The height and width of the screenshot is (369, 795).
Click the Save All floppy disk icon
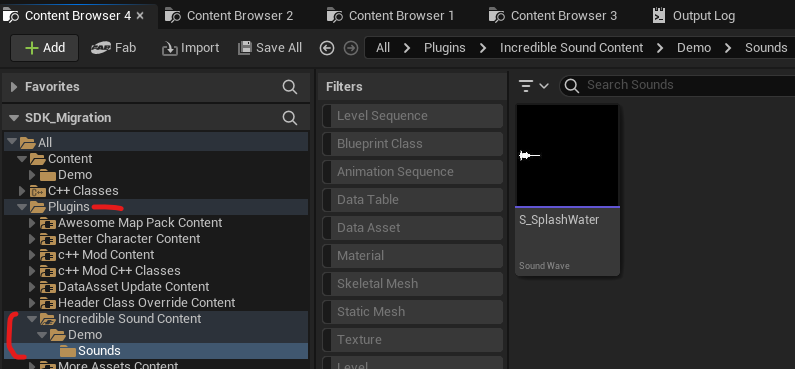[245, 48]
